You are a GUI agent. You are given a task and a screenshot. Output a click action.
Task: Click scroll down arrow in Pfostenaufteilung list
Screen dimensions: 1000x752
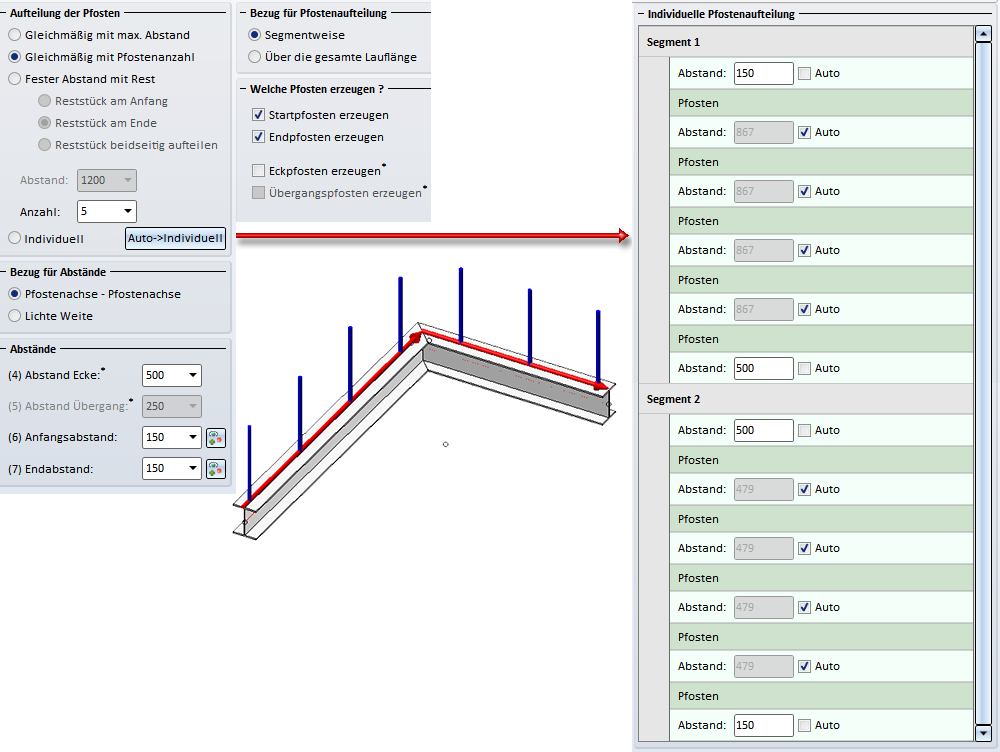[983, 734]
